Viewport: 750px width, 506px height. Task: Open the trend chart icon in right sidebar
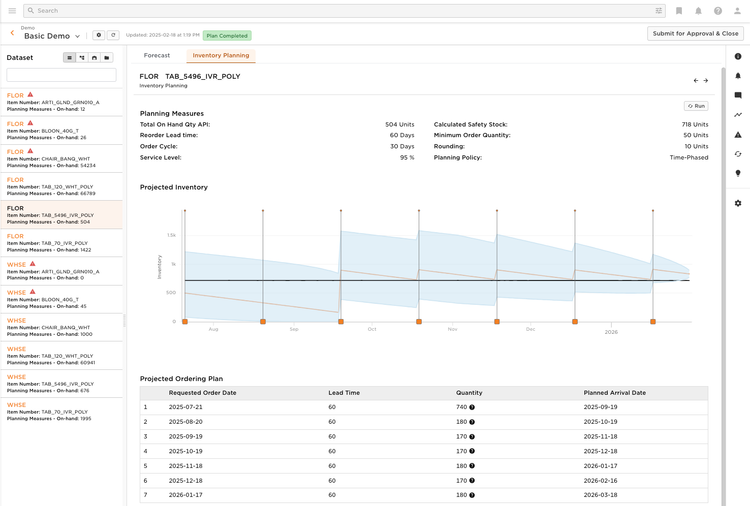(738, 115)
